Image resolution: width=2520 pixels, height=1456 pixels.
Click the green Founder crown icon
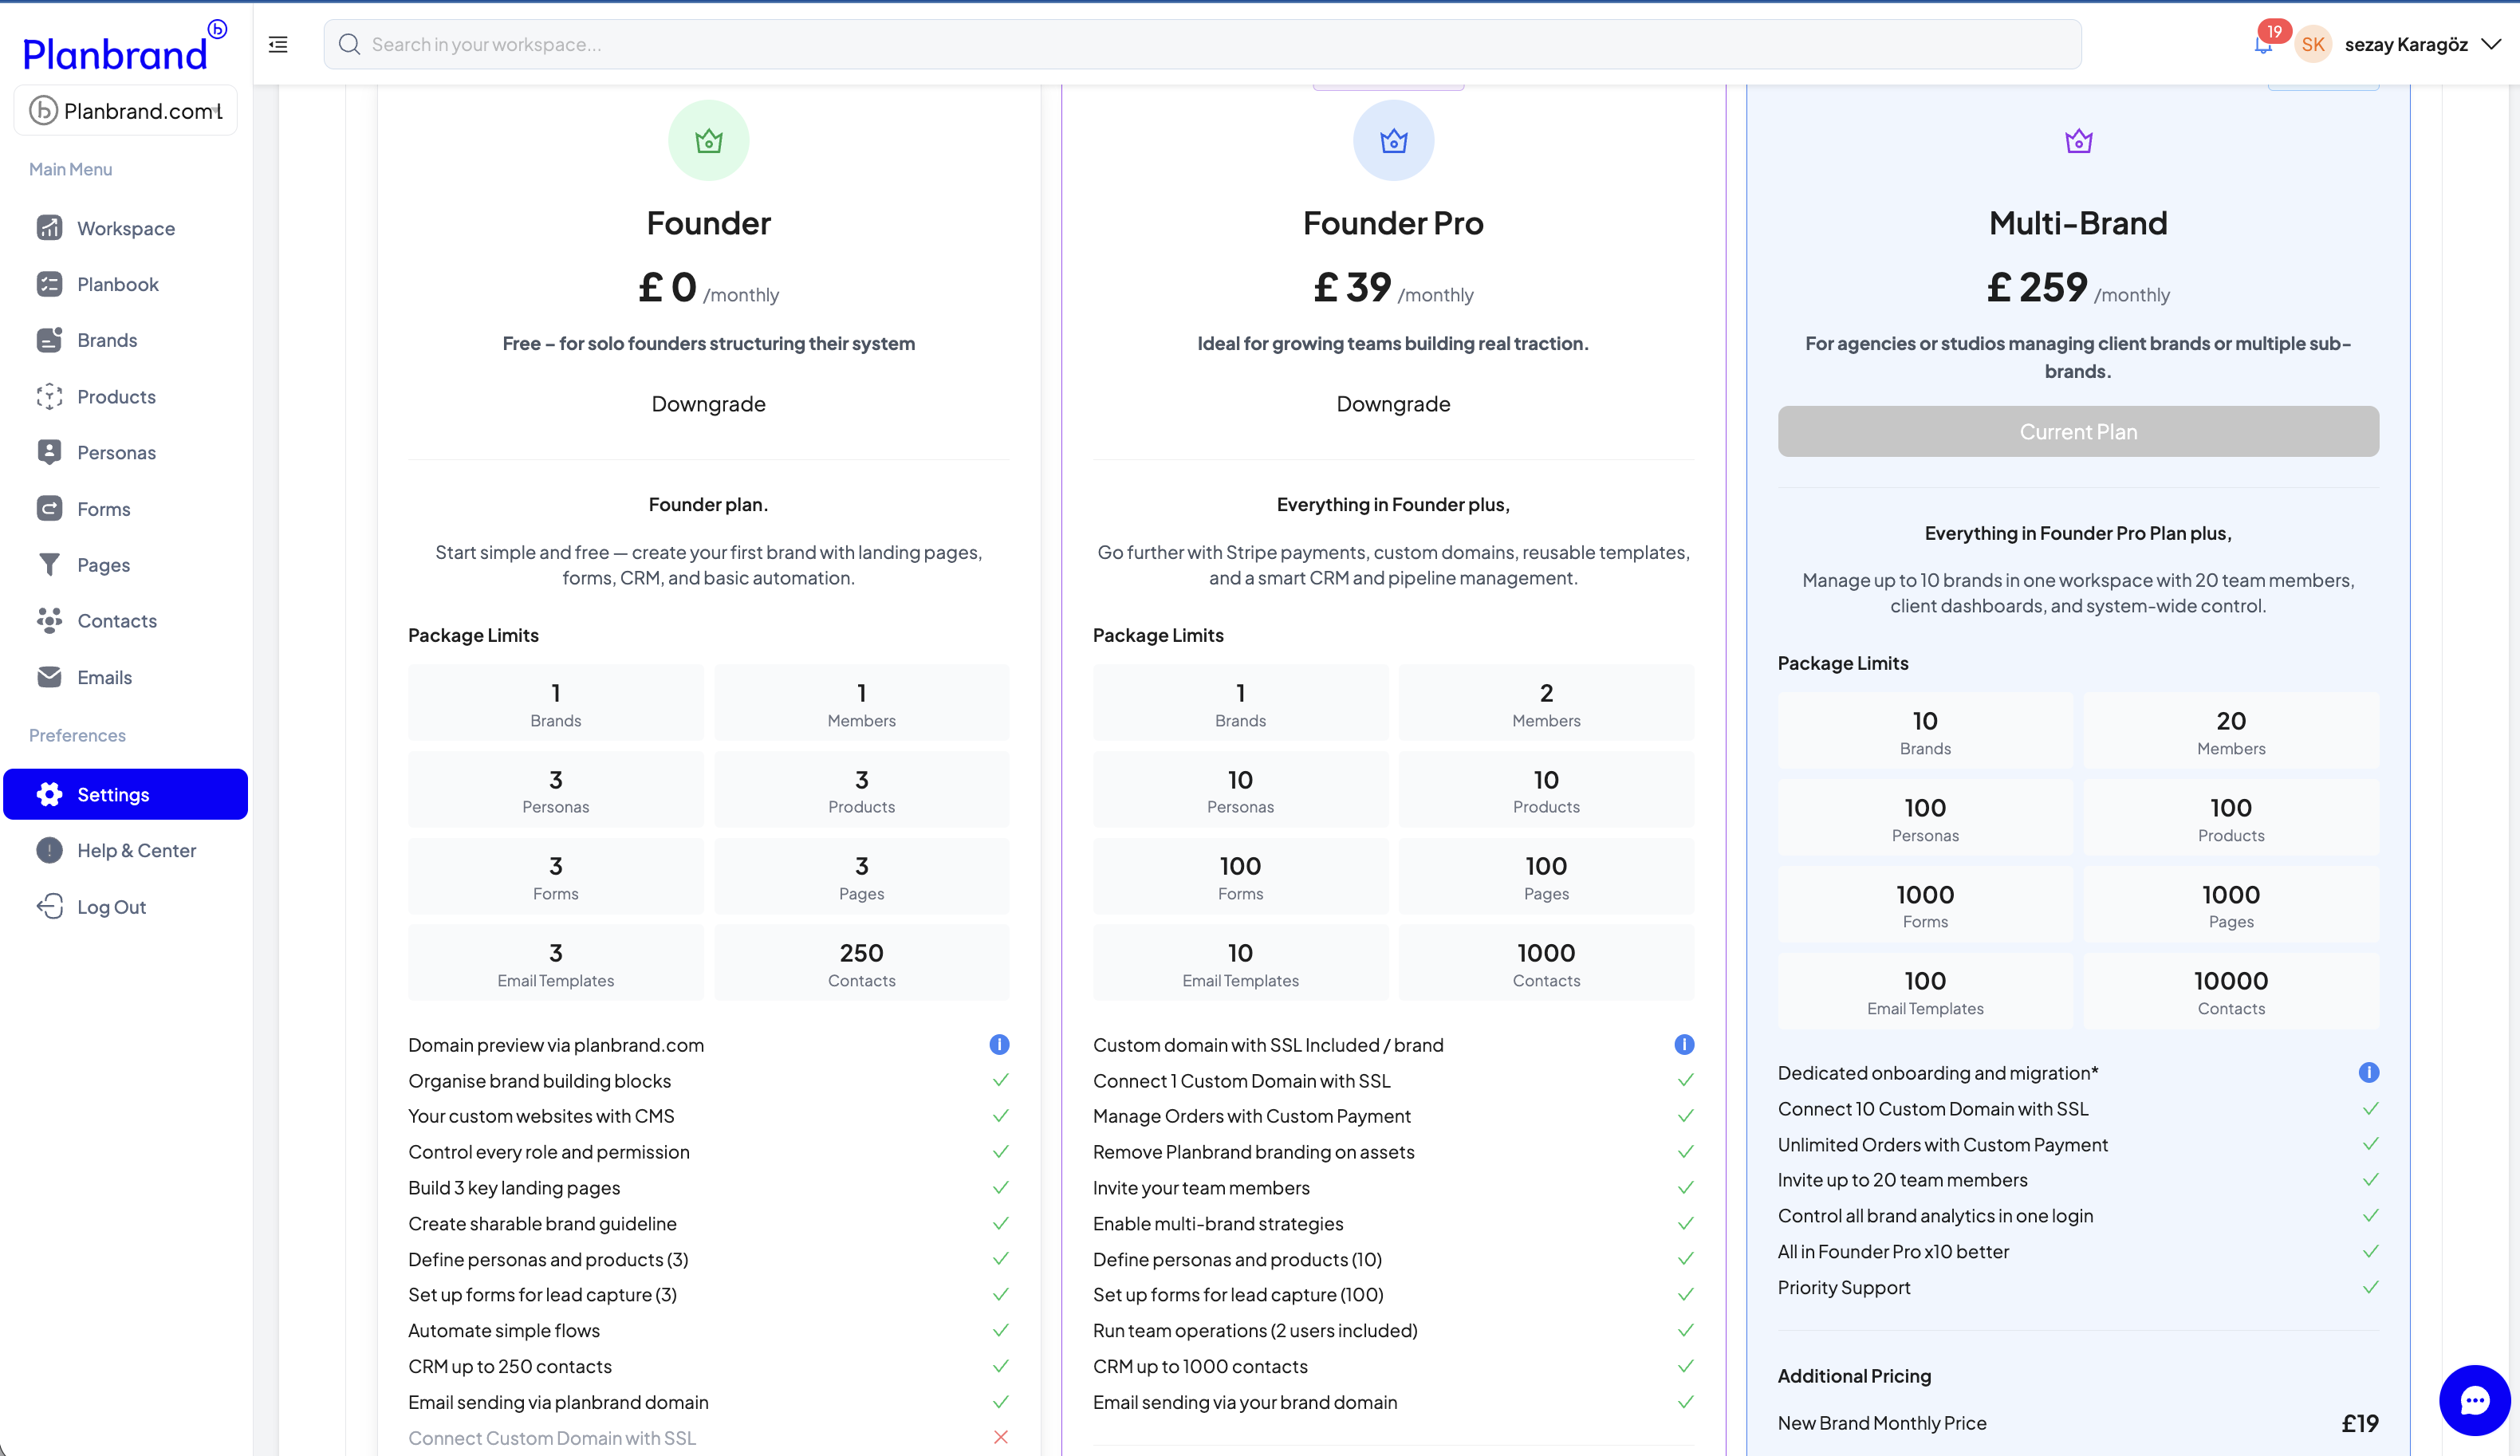click(708, 141)
